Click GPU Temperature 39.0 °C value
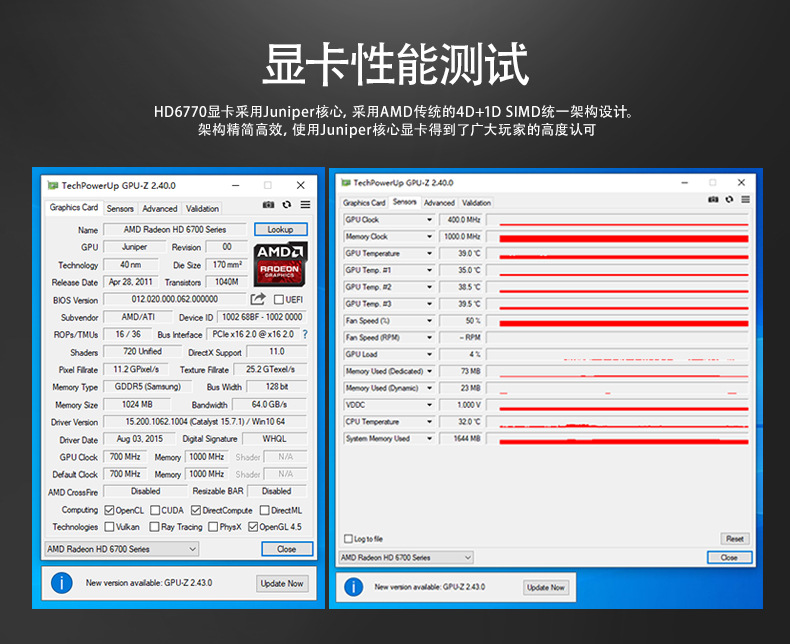This screenshot has height=644, width=790. click(x=461, y=253)
